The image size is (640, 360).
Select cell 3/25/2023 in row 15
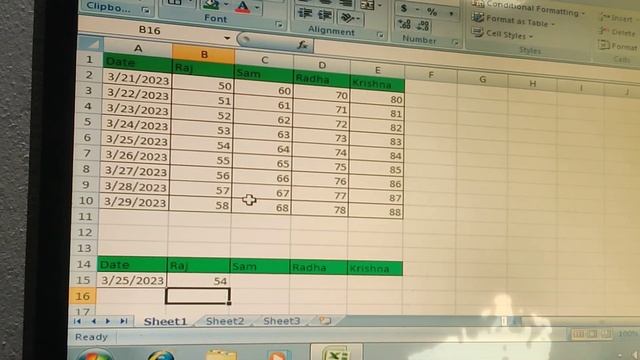point(132,280)
